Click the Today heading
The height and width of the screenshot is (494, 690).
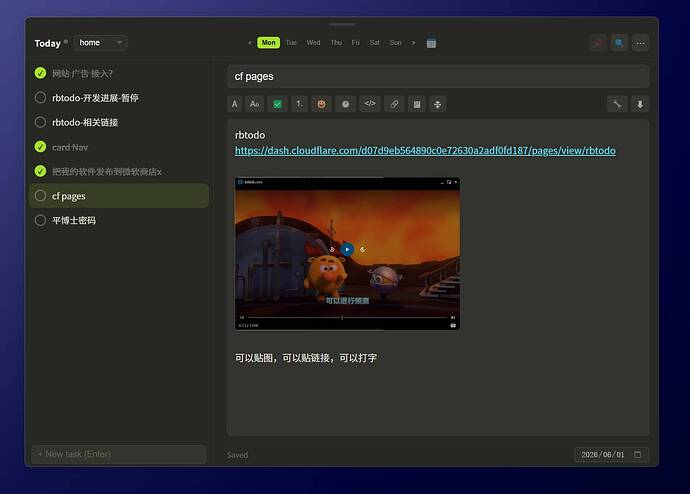(48, 43)
